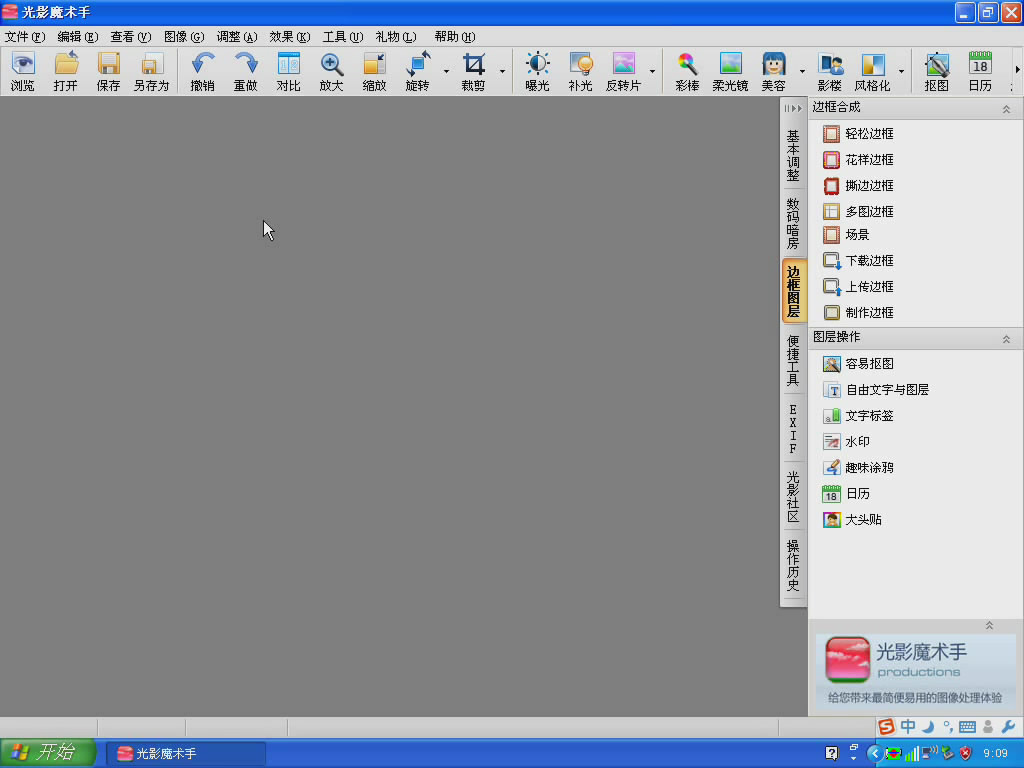Collapse the 光影魔术手 promo panel
Screen dimensions: 1024x768
pyautogui.click(x=989, y=626)
